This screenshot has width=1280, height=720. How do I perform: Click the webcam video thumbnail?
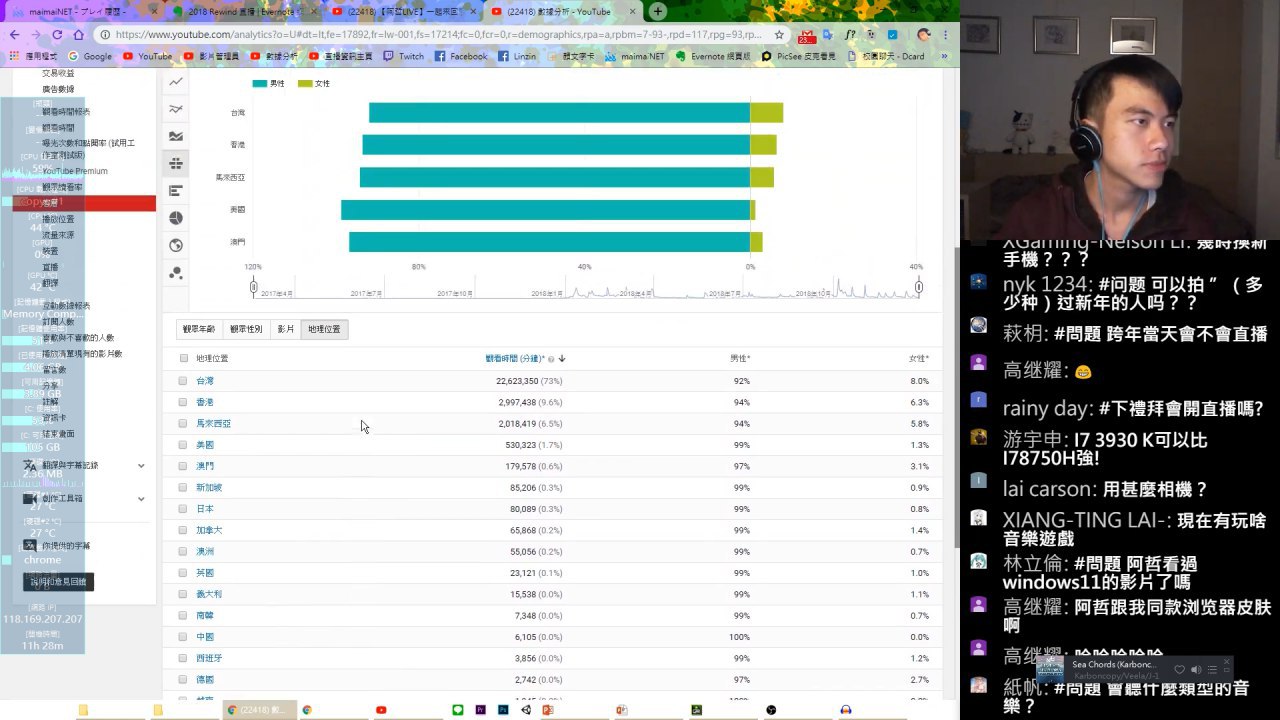click(x=1120, y=120)
